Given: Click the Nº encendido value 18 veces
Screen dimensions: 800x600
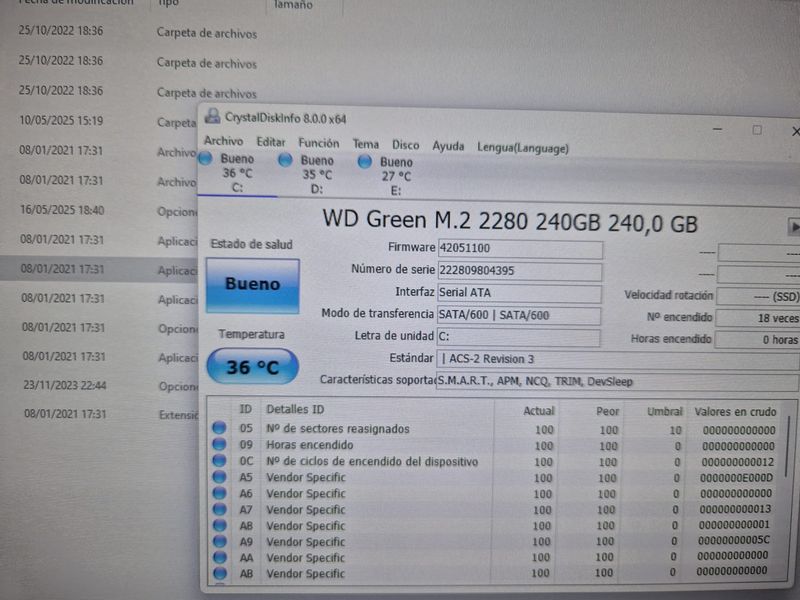Looking at the screenshot, I should [758, 318].
